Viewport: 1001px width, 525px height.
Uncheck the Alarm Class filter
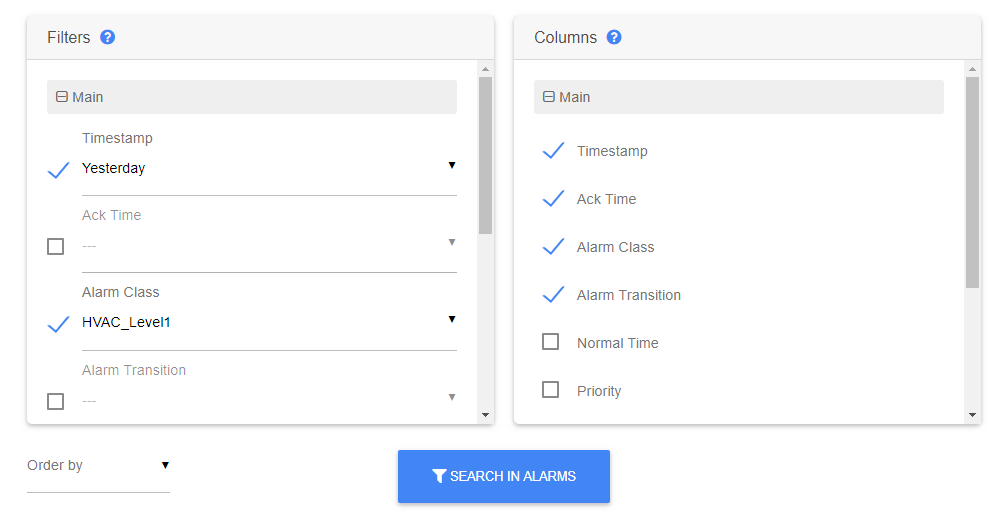(x=58, y=324)
